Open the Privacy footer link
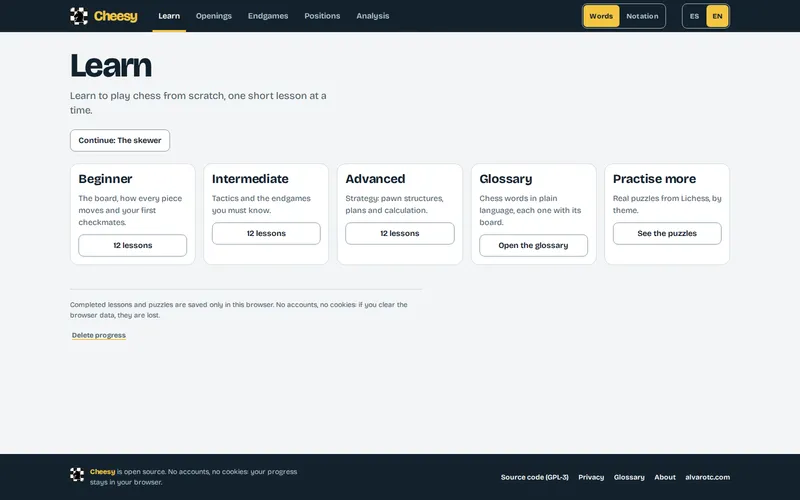 pos(591,477)
